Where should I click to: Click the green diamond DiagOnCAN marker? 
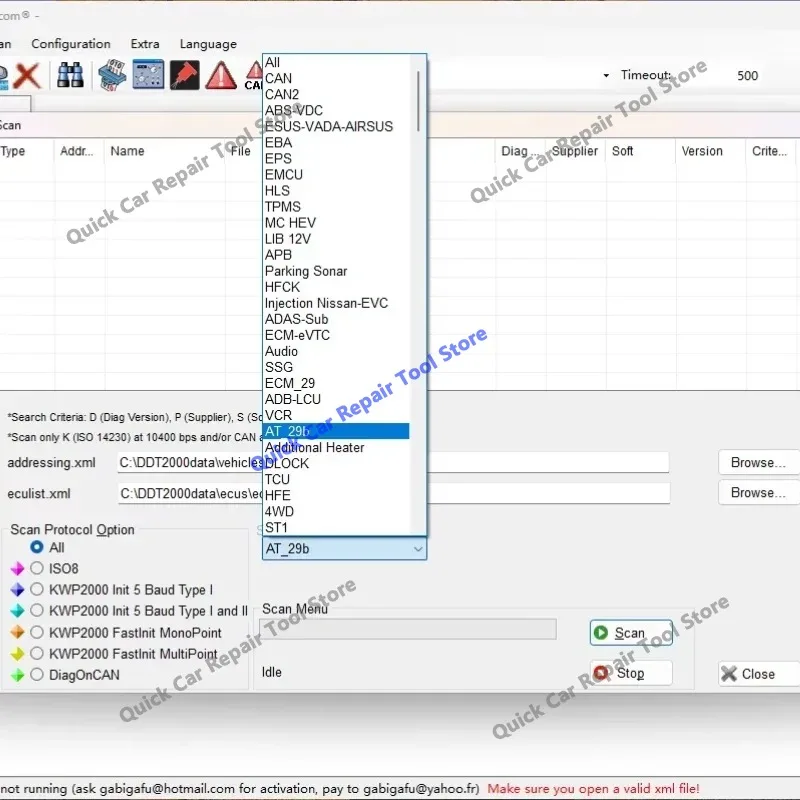coord(17,674)
